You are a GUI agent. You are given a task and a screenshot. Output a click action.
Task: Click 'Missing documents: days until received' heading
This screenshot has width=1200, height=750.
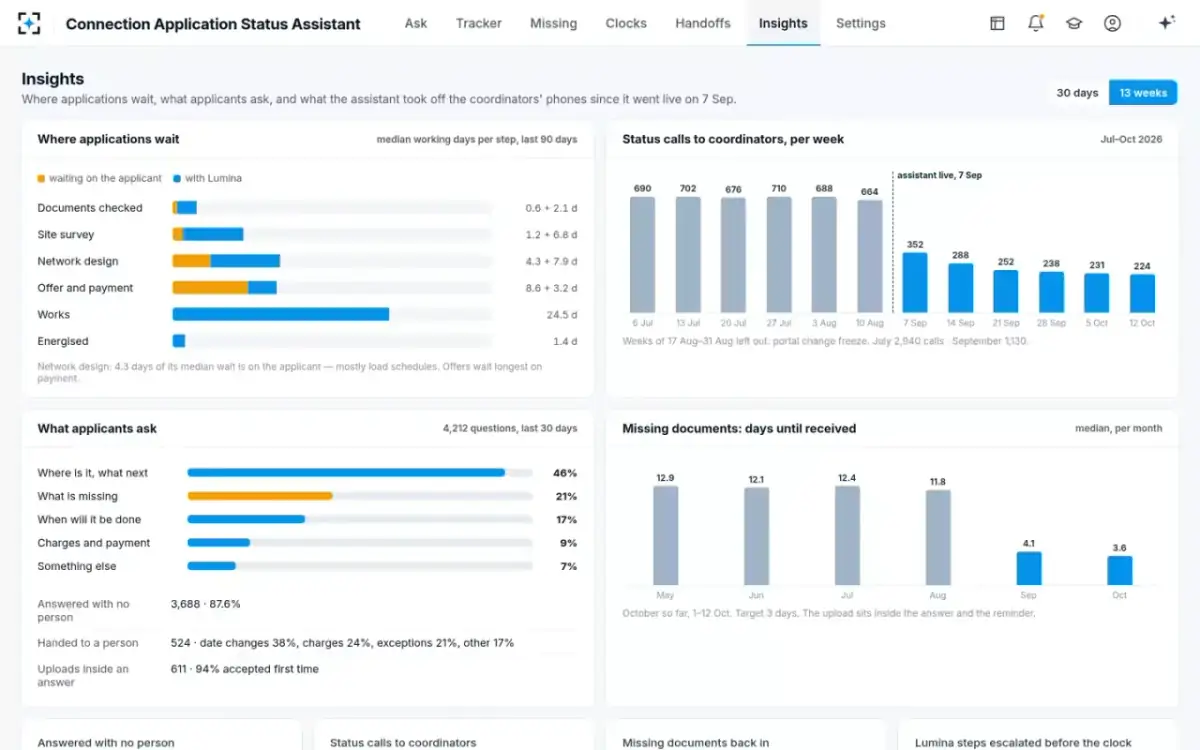(x=739, y=428)
